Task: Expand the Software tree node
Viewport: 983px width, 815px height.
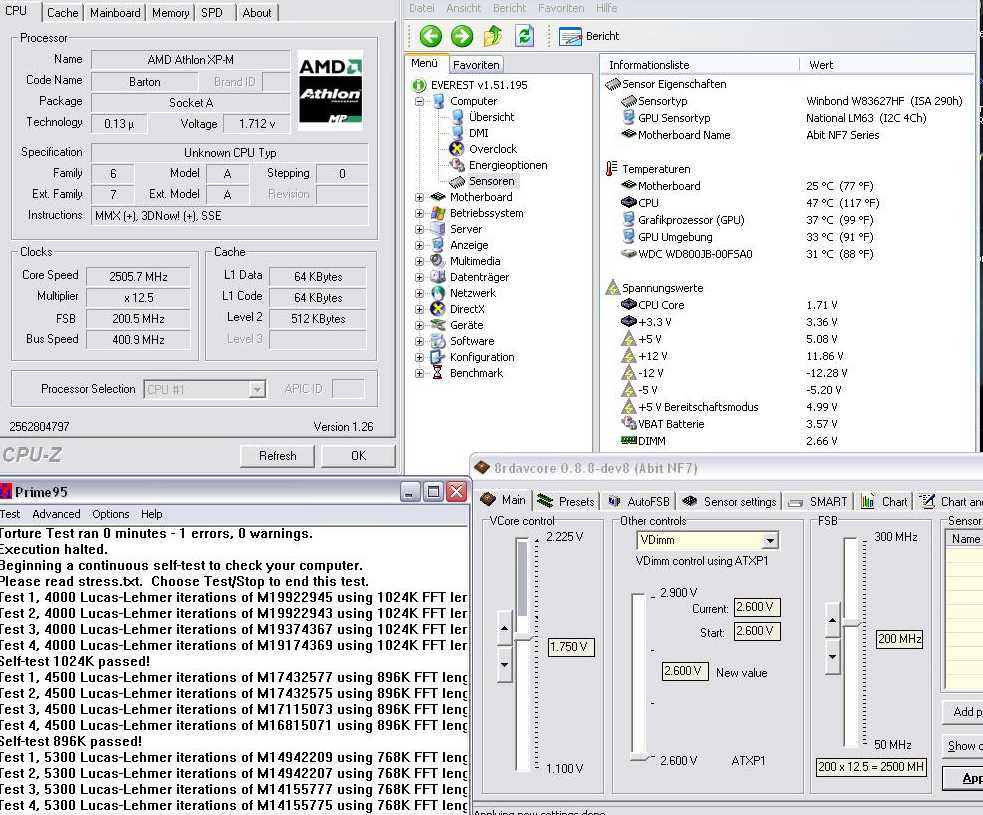Action: click(x=419, y=341)
